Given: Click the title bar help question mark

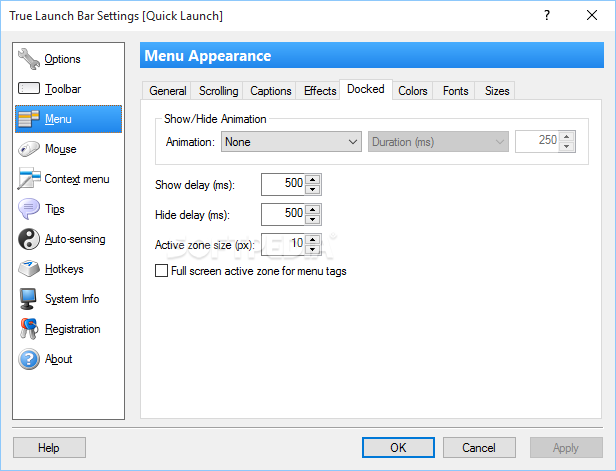Looking at the screenshot, I should 546,15.
